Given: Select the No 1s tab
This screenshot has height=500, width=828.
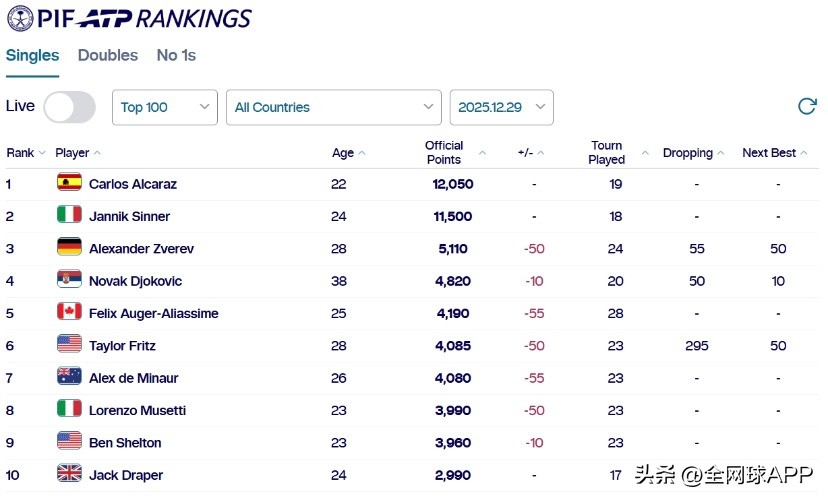Looking at the screenshot, I should coord(176,56).
